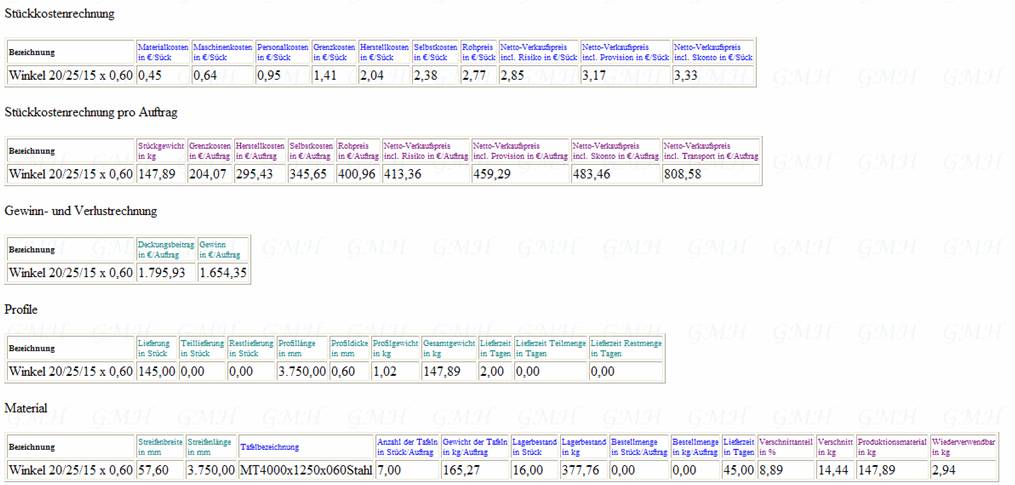Click the Wiederverwendbar column header

[x=963, y=447]
